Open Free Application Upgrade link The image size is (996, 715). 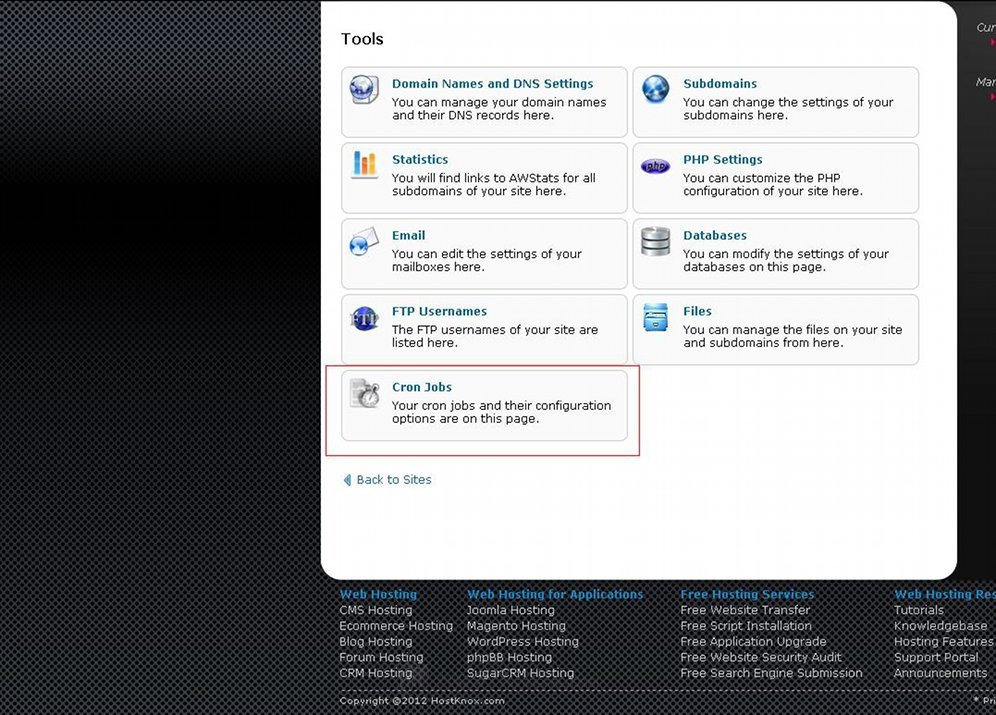(x=753, y=642)
